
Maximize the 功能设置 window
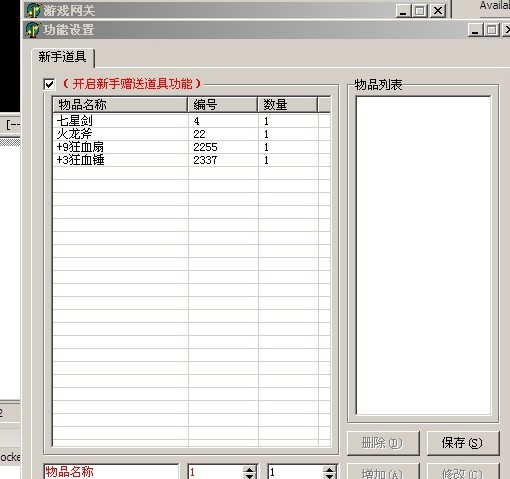tap(492, 30)
